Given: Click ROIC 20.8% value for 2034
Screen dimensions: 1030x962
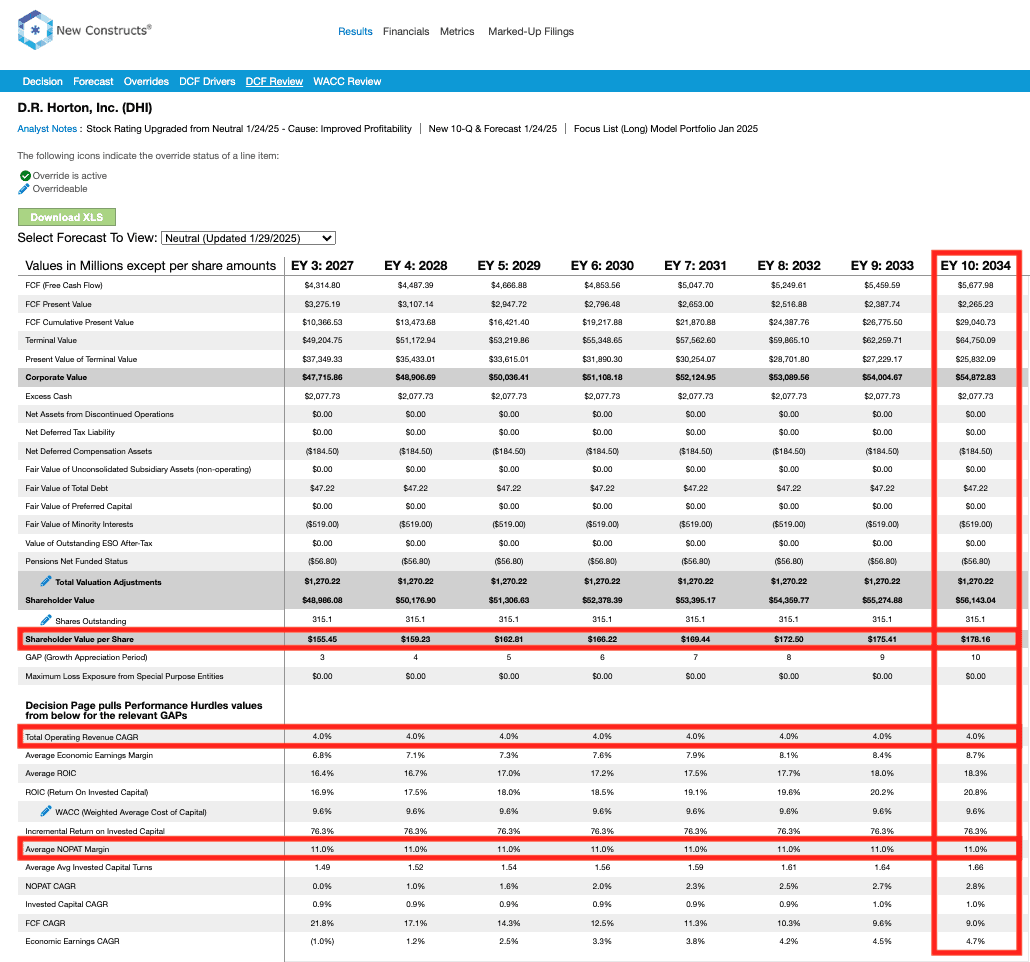Looking at the screenshot, I should 975,792.
